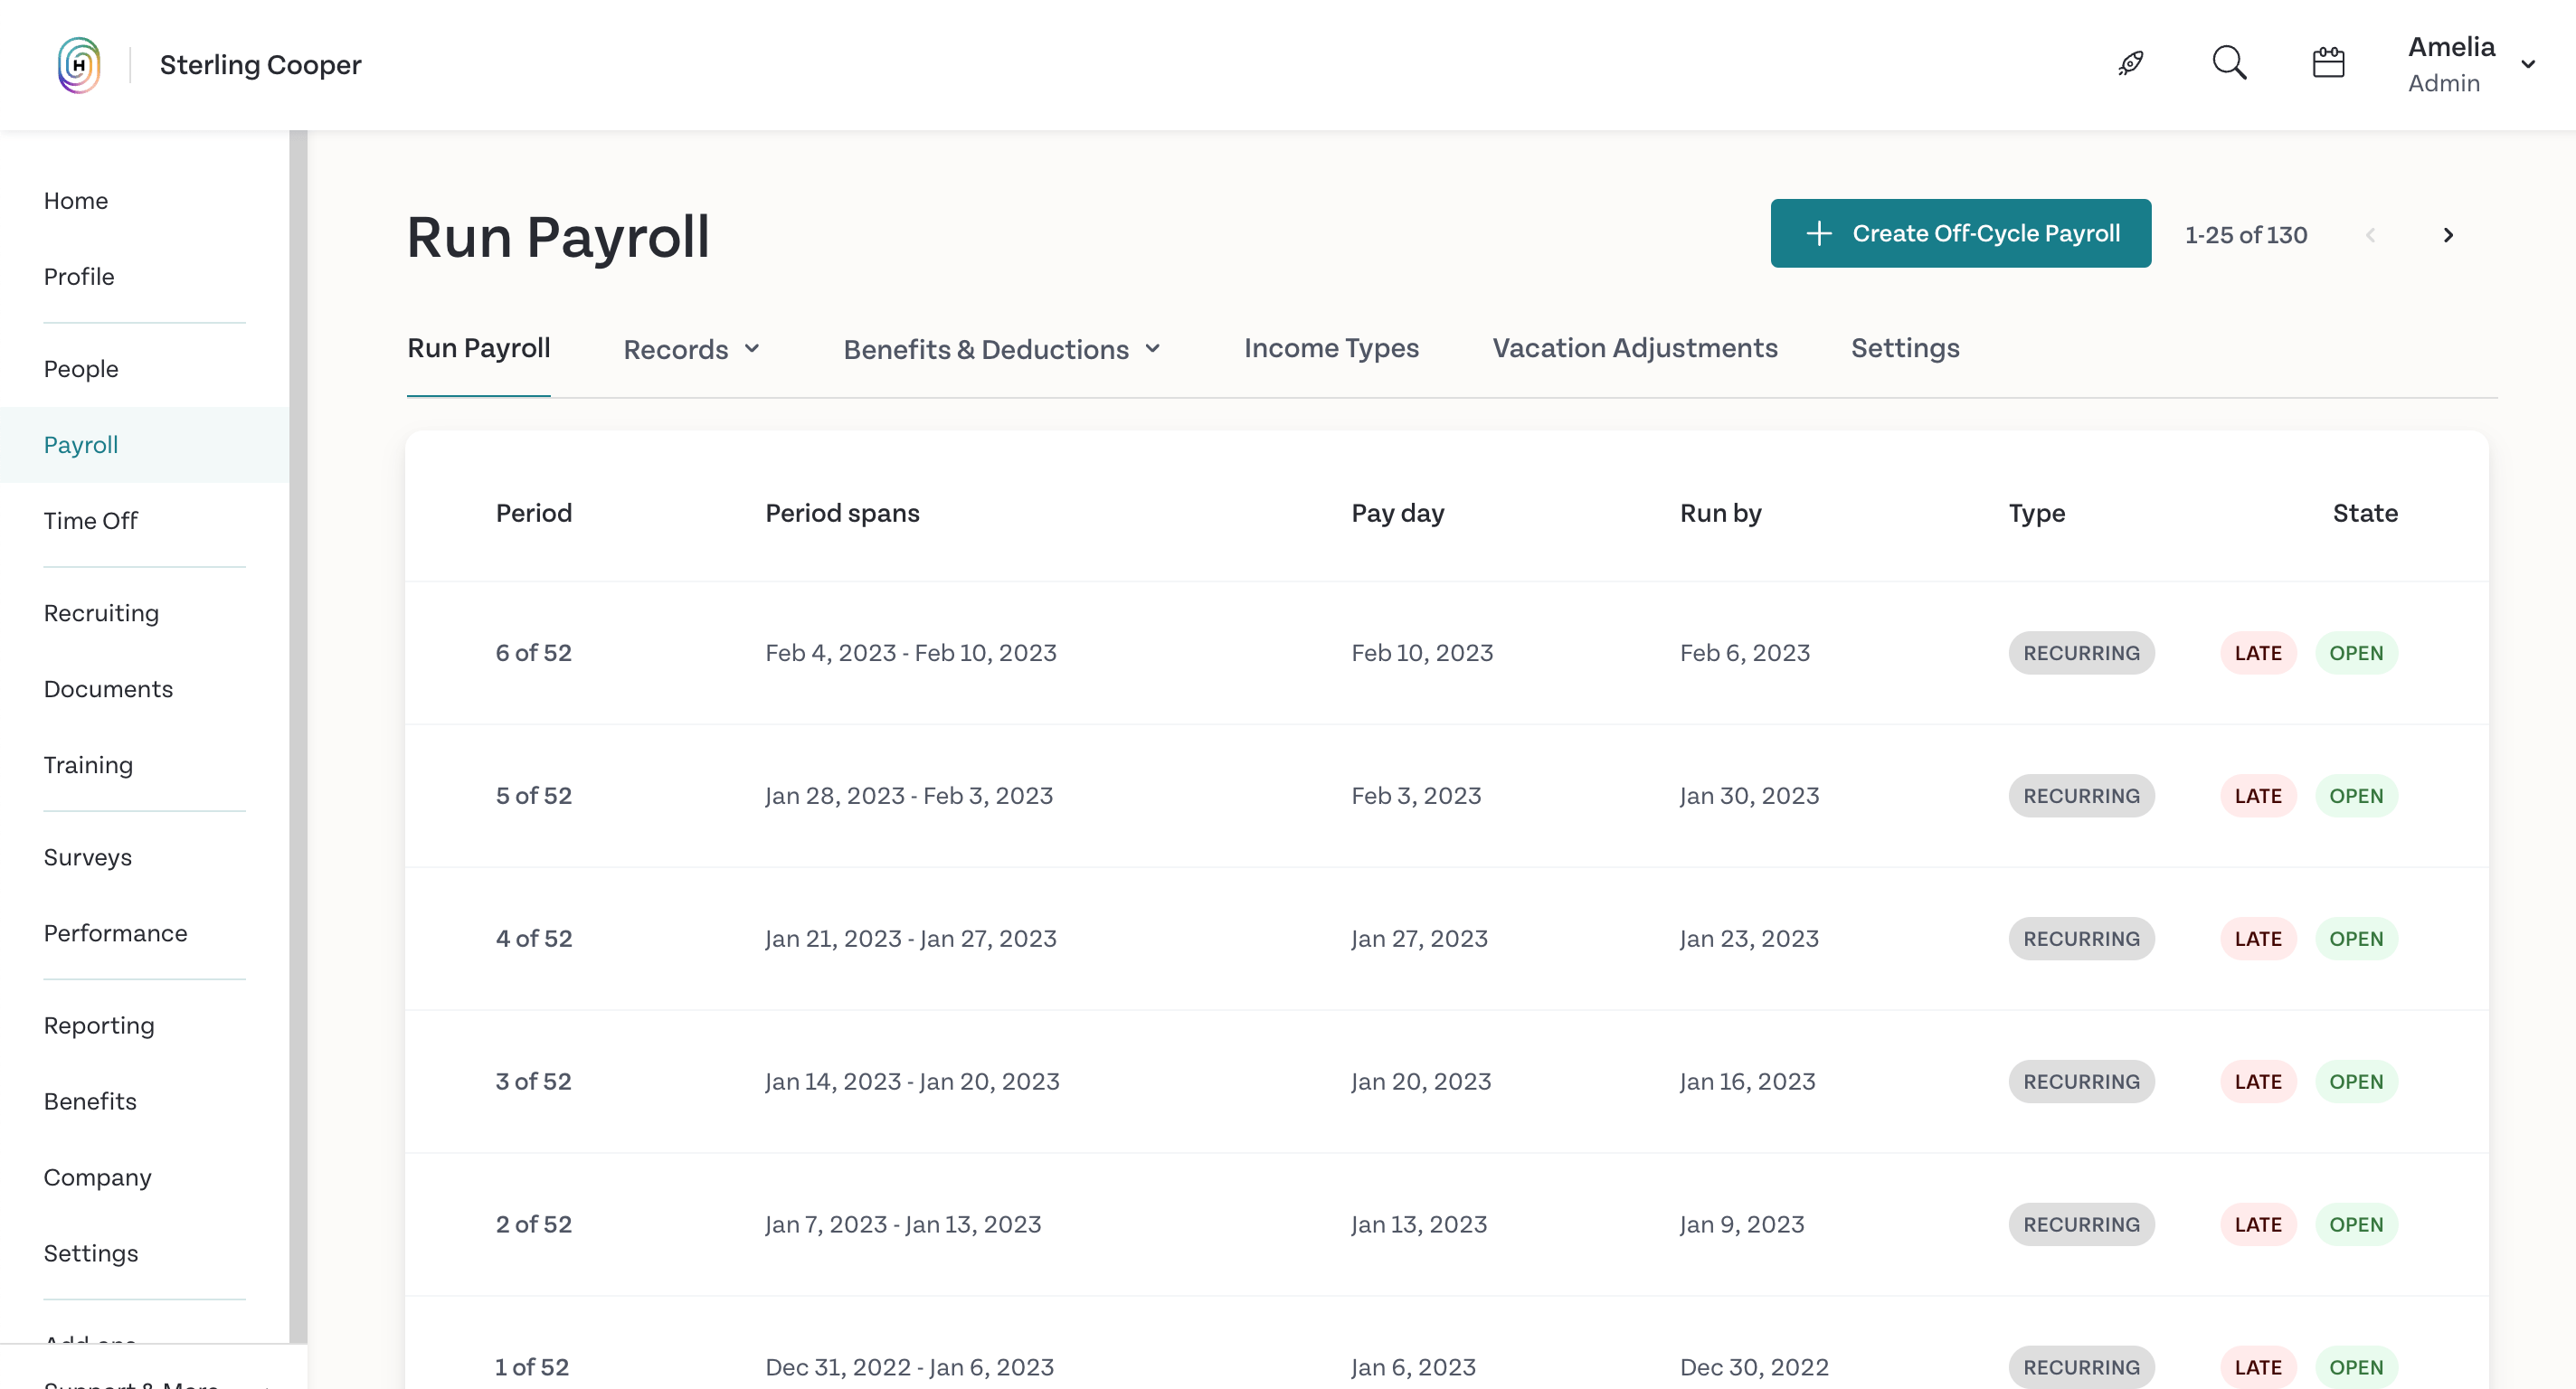The image size is (2576, 1389).
Task: Open the Benefits & Deductions dropdown
Action: pos(1000,349)
